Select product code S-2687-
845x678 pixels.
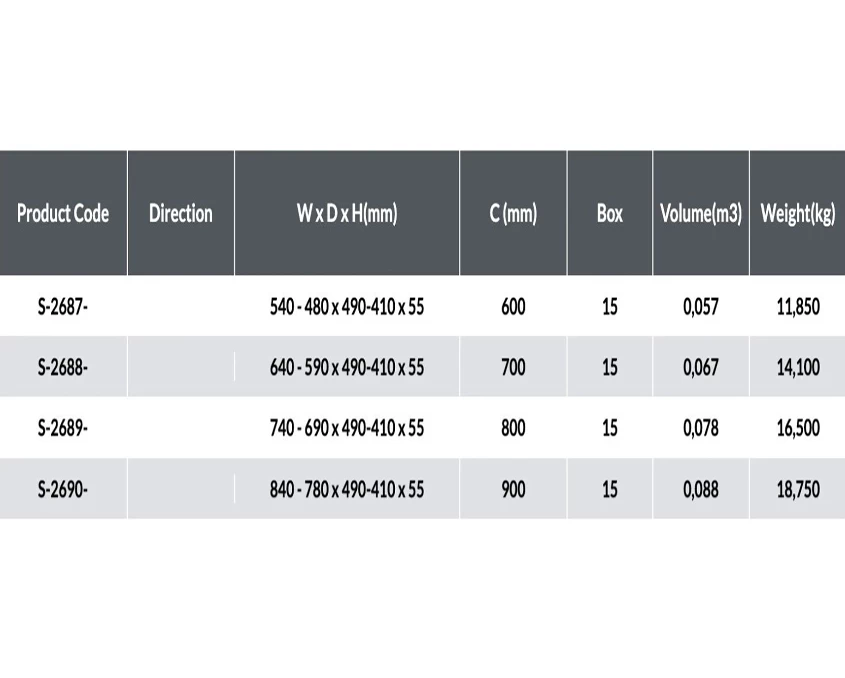pos(63,307)
